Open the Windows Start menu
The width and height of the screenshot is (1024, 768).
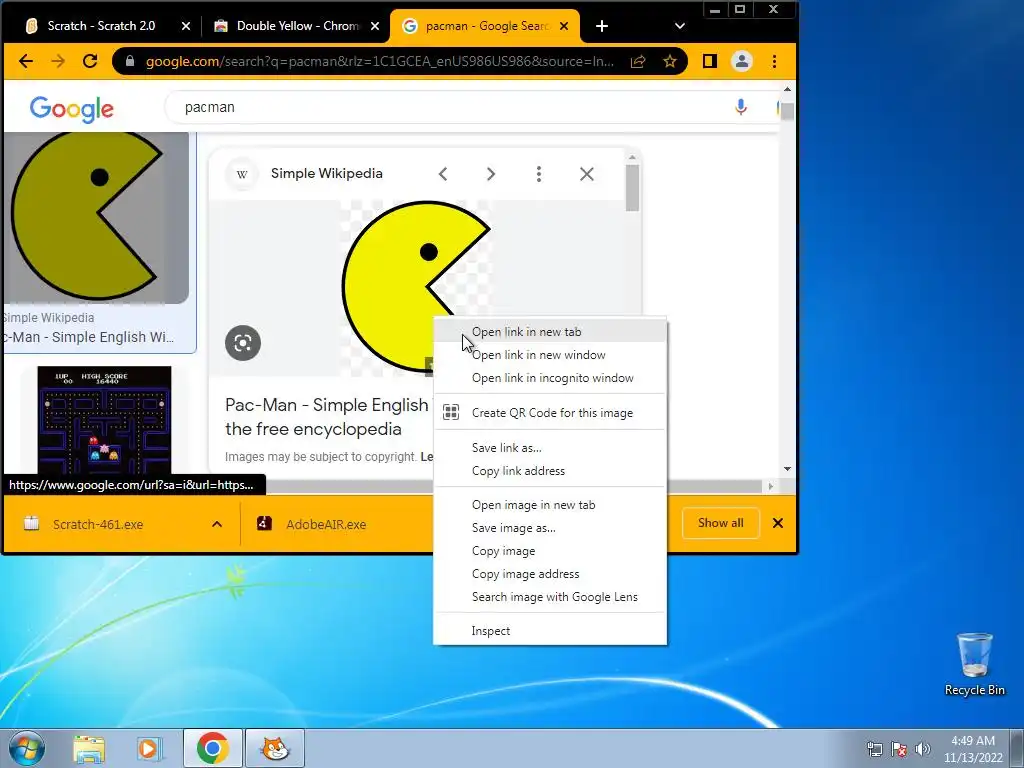(x=26, y=748)
